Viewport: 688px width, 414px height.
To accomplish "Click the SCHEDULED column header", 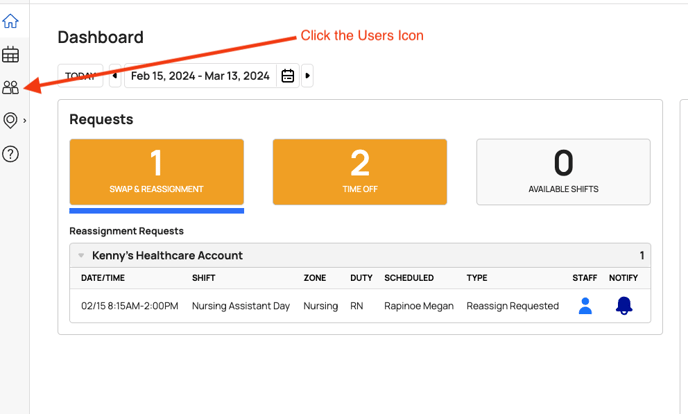I will (409, 278).
